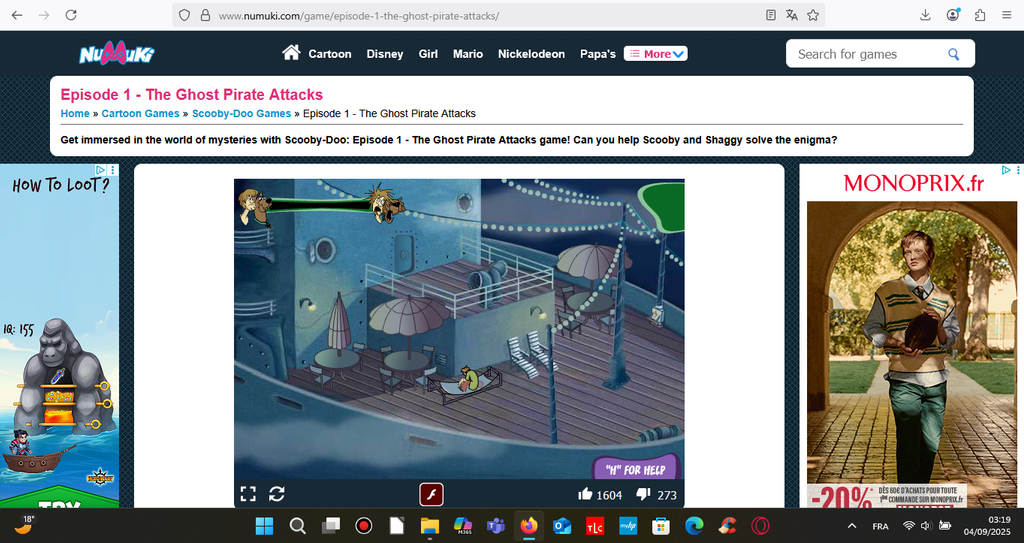Open the Disney games category

point(385,54)
